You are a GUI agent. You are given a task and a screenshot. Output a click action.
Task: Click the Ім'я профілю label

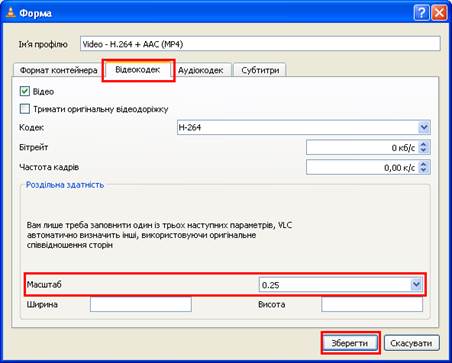[x=43, y=44]
